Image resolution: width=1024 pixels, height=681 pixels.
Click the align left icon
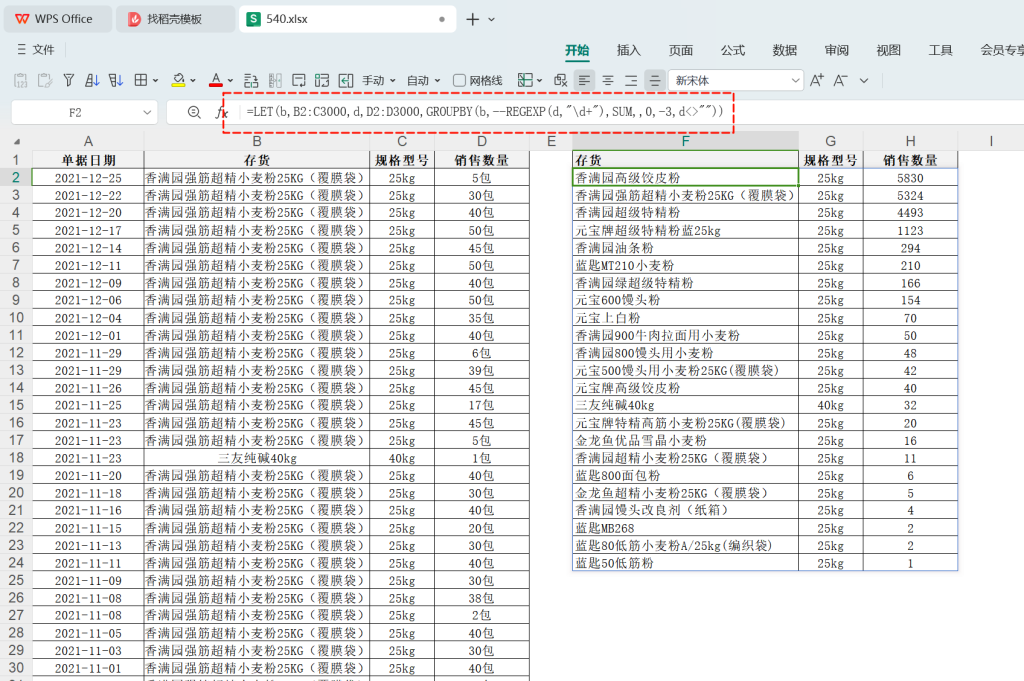tap(584, 80)
